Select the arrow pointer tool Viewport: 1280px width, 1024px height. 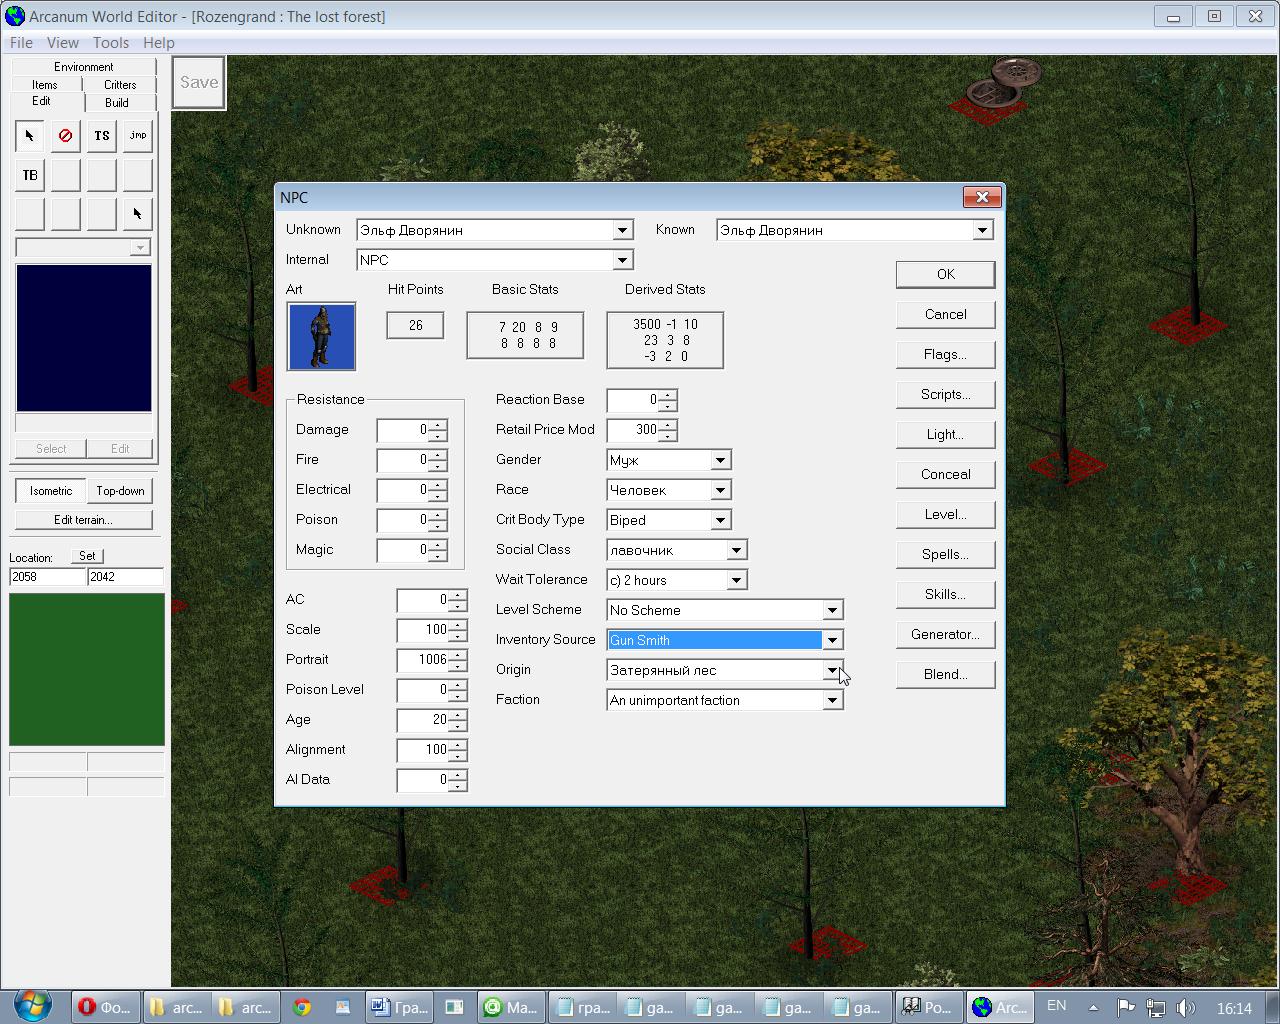(x=29, y=136)
